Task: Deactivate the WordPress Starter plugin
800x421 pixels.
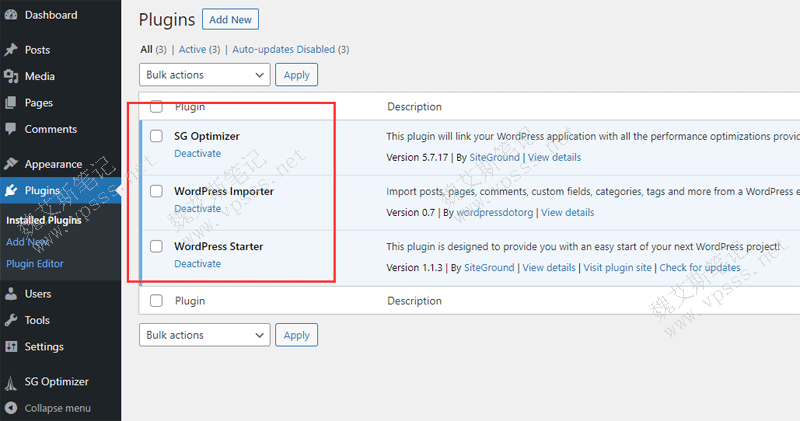Action: click(197, 263)
